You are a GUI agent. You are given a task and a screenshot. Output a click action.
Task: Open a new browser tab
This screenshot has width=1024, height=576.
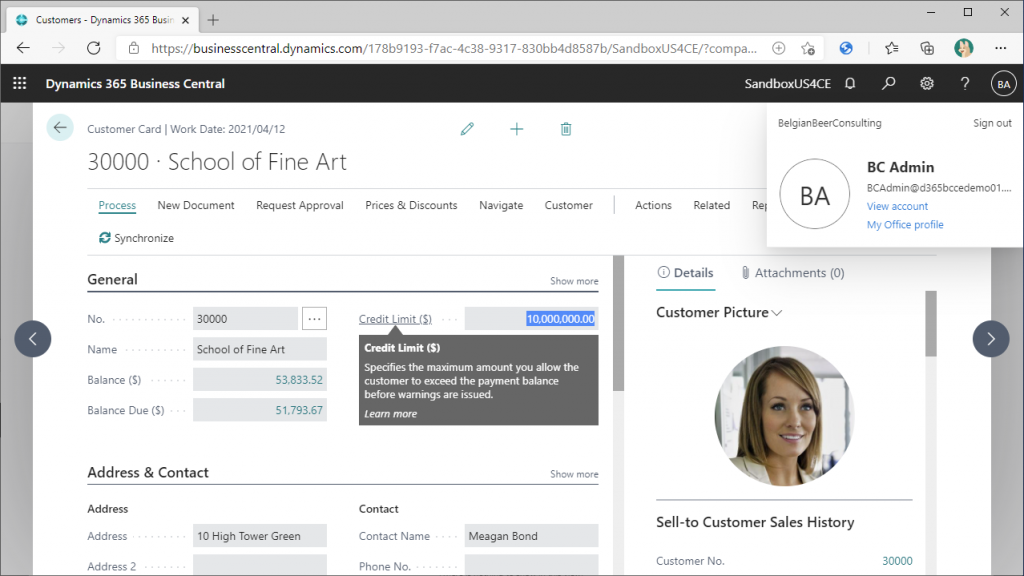click(213, 20)
